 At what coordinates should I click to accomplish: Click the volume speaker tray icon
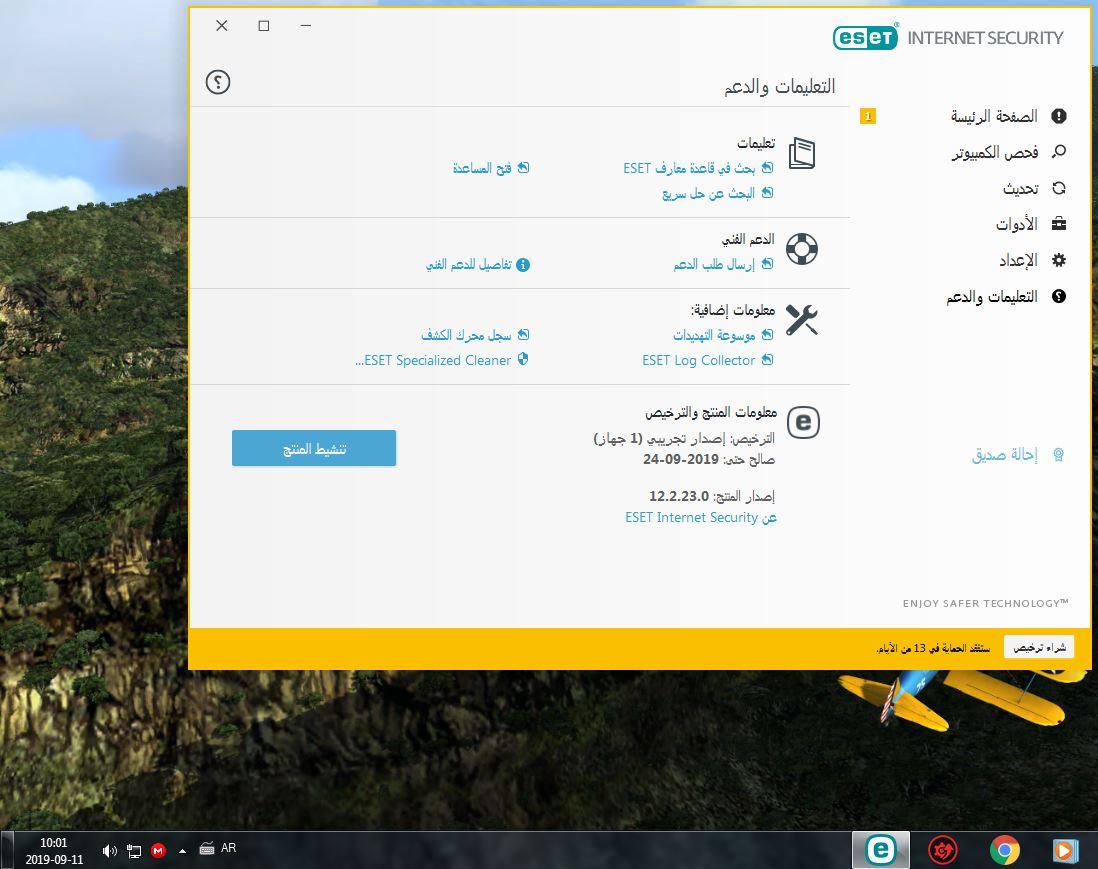(109, 851)
